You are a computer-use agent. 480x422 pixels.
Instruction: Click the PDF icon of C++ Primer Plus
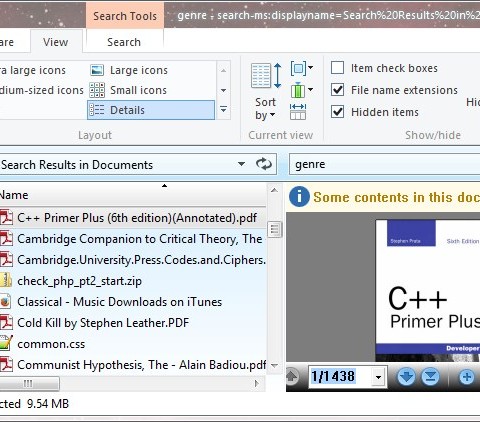pyautogui.click(x=6, y=218)
